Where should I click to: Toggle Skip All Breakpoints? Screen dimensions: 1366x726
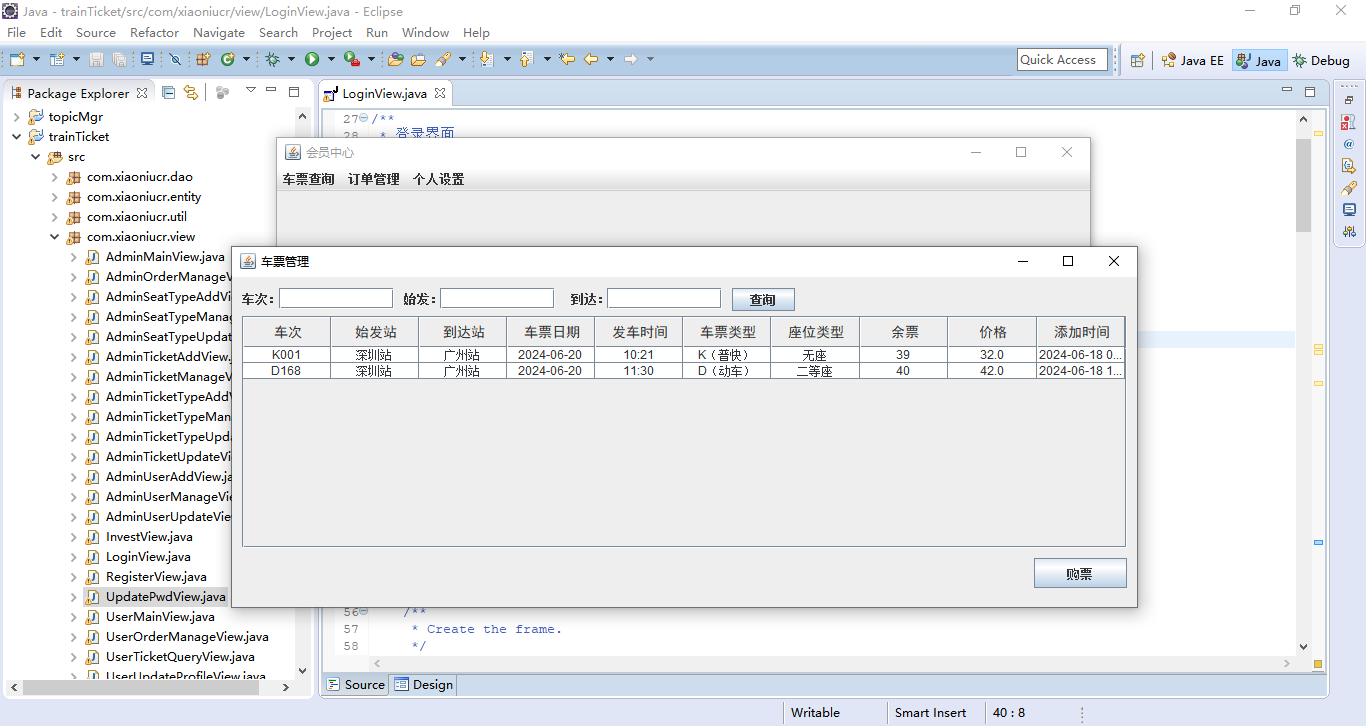pos(175,60)
